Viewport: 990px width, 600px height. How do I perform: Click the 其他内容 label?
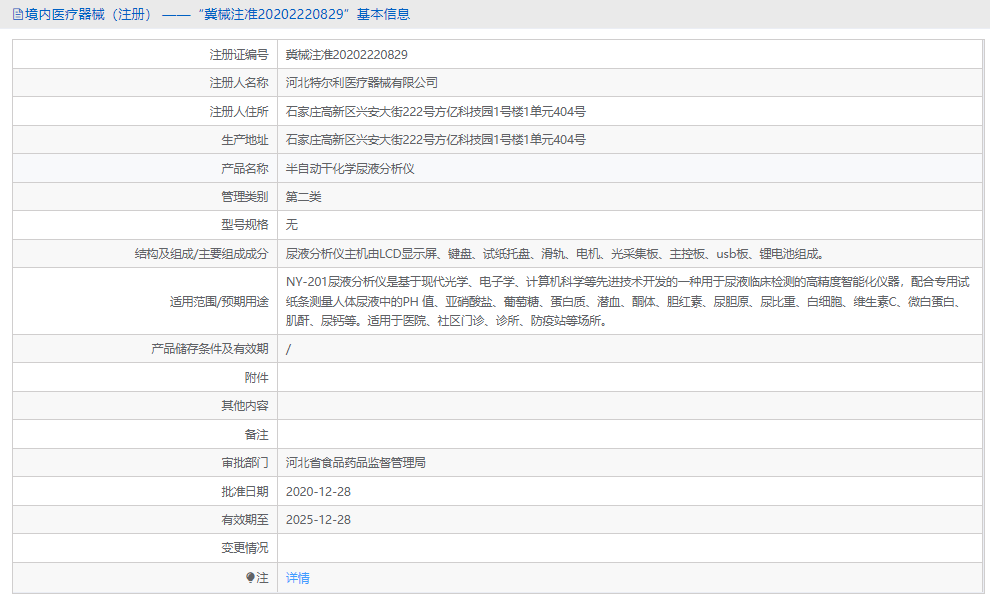point(244,405)
